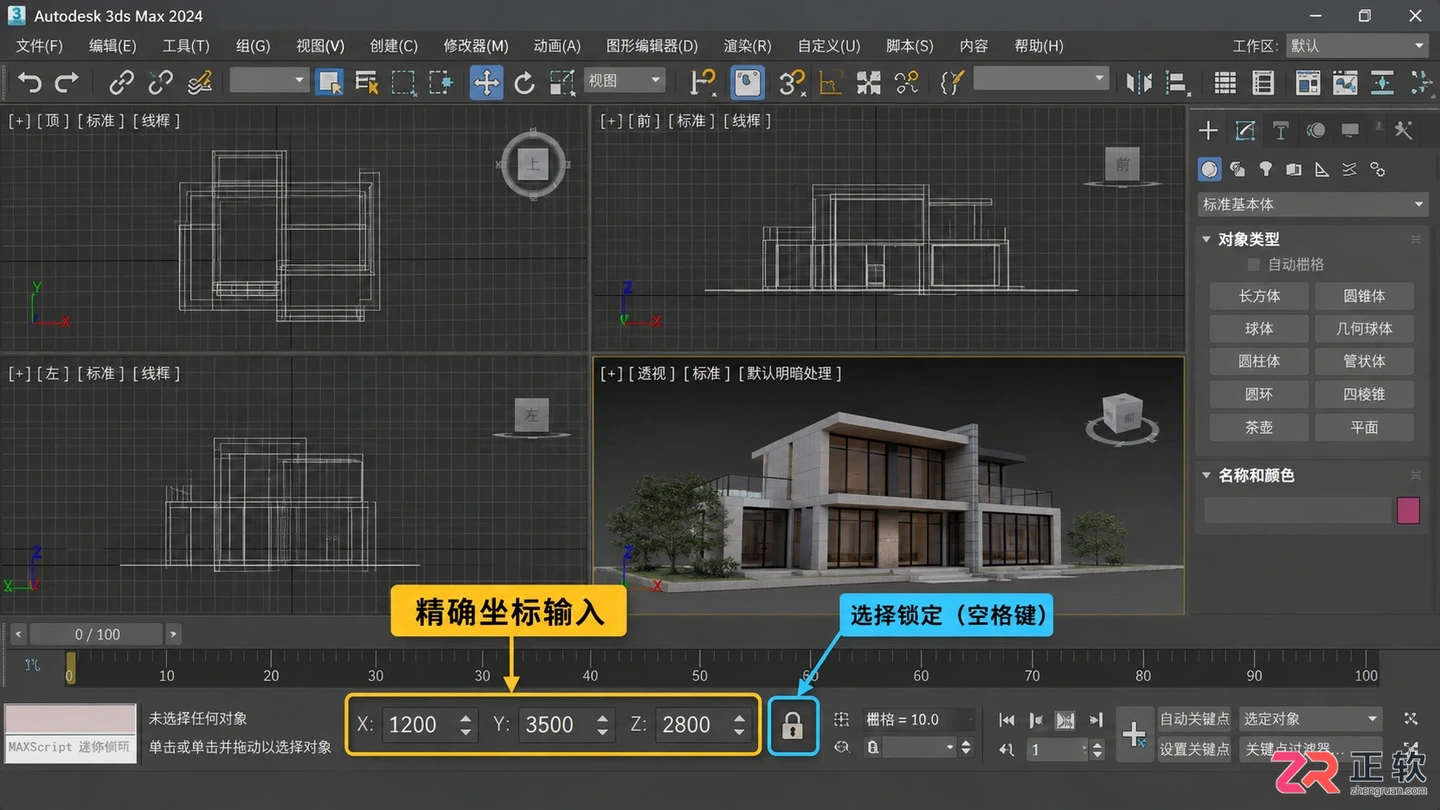Screen dimensions: 1440x810
Task: Toggle the window/crossing selection mode
Action: [441, 82]
